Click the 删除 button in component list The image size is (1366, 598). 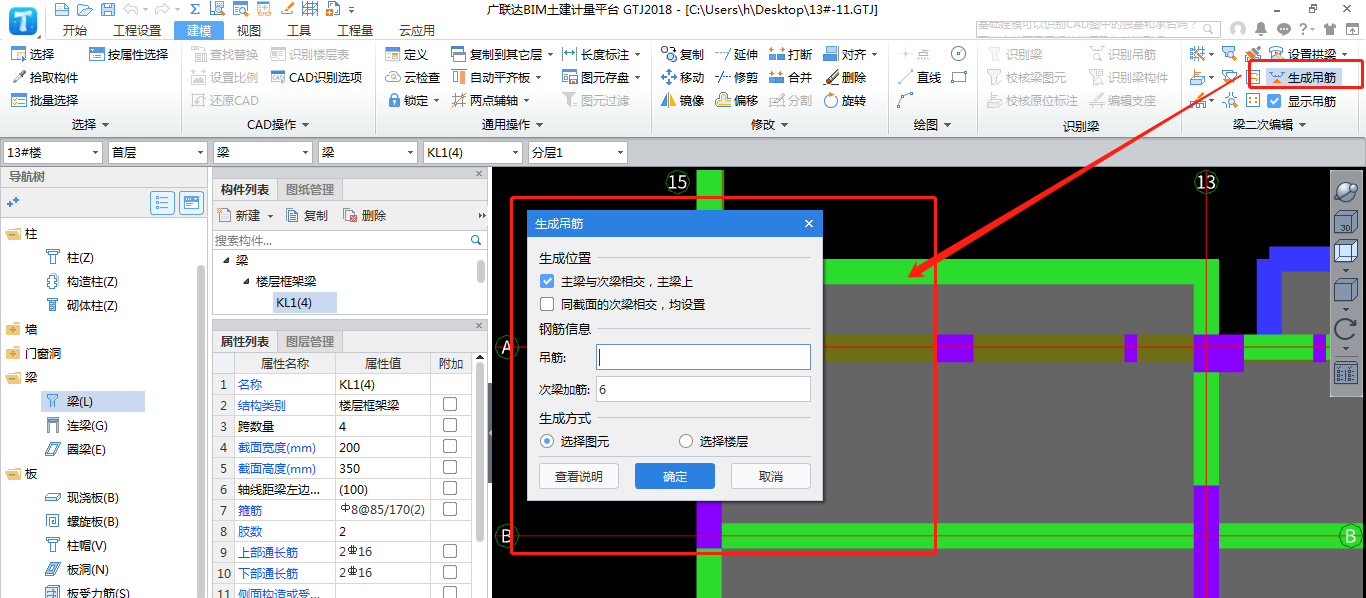point(365,215)
